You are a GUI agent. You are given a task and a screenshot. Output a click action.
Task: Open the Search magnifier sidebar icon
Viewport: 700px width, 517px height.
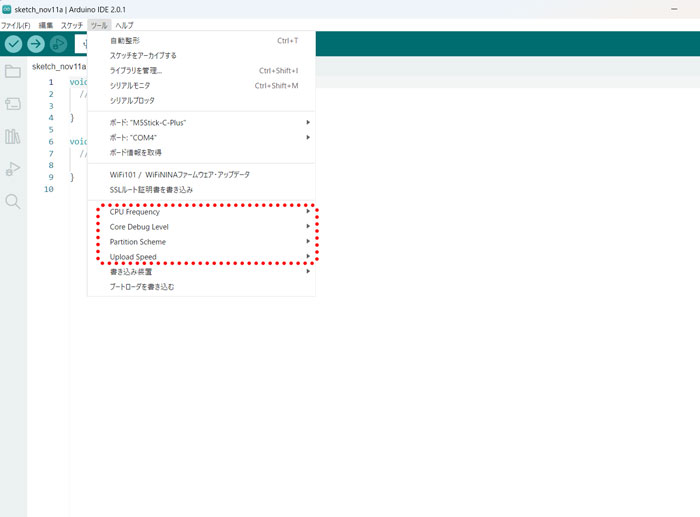tap(13, 202)
